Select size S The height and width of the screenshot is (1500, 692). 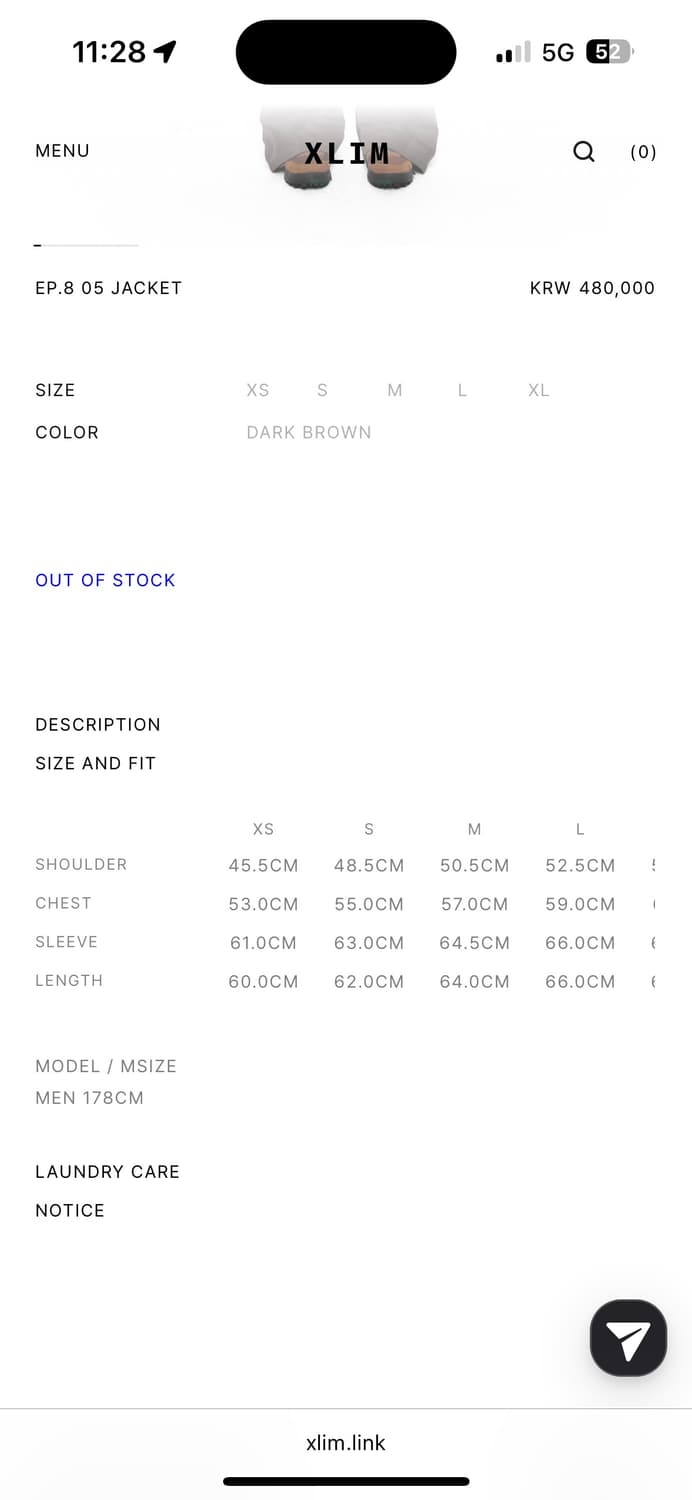click(x=322, y=390)
